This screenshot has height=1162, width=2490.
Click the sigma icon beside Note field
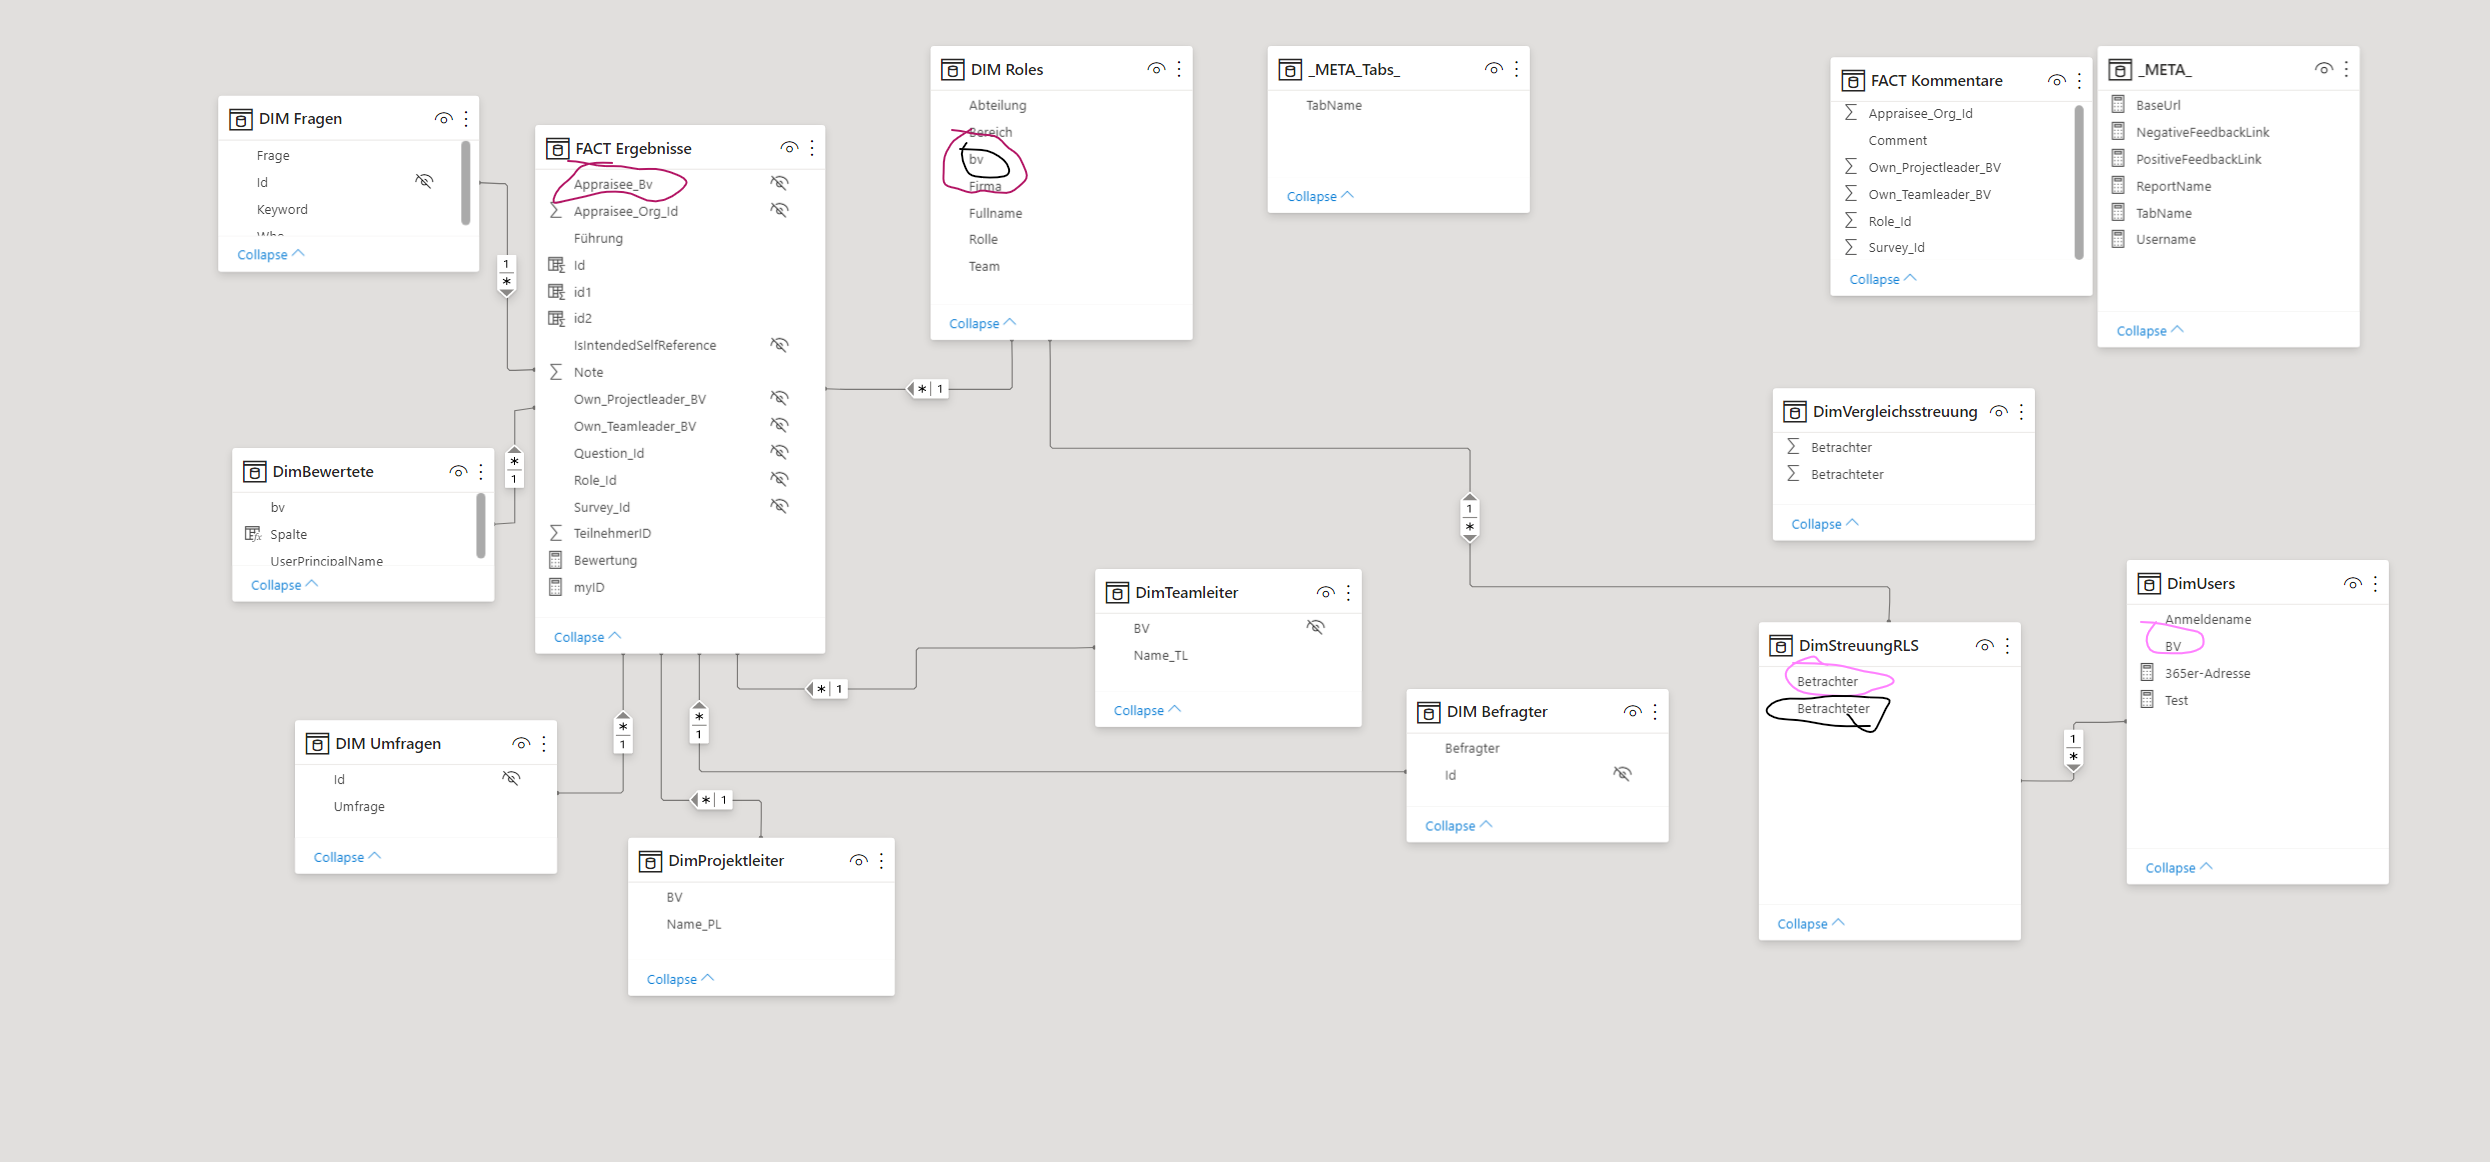pos(556,372)
